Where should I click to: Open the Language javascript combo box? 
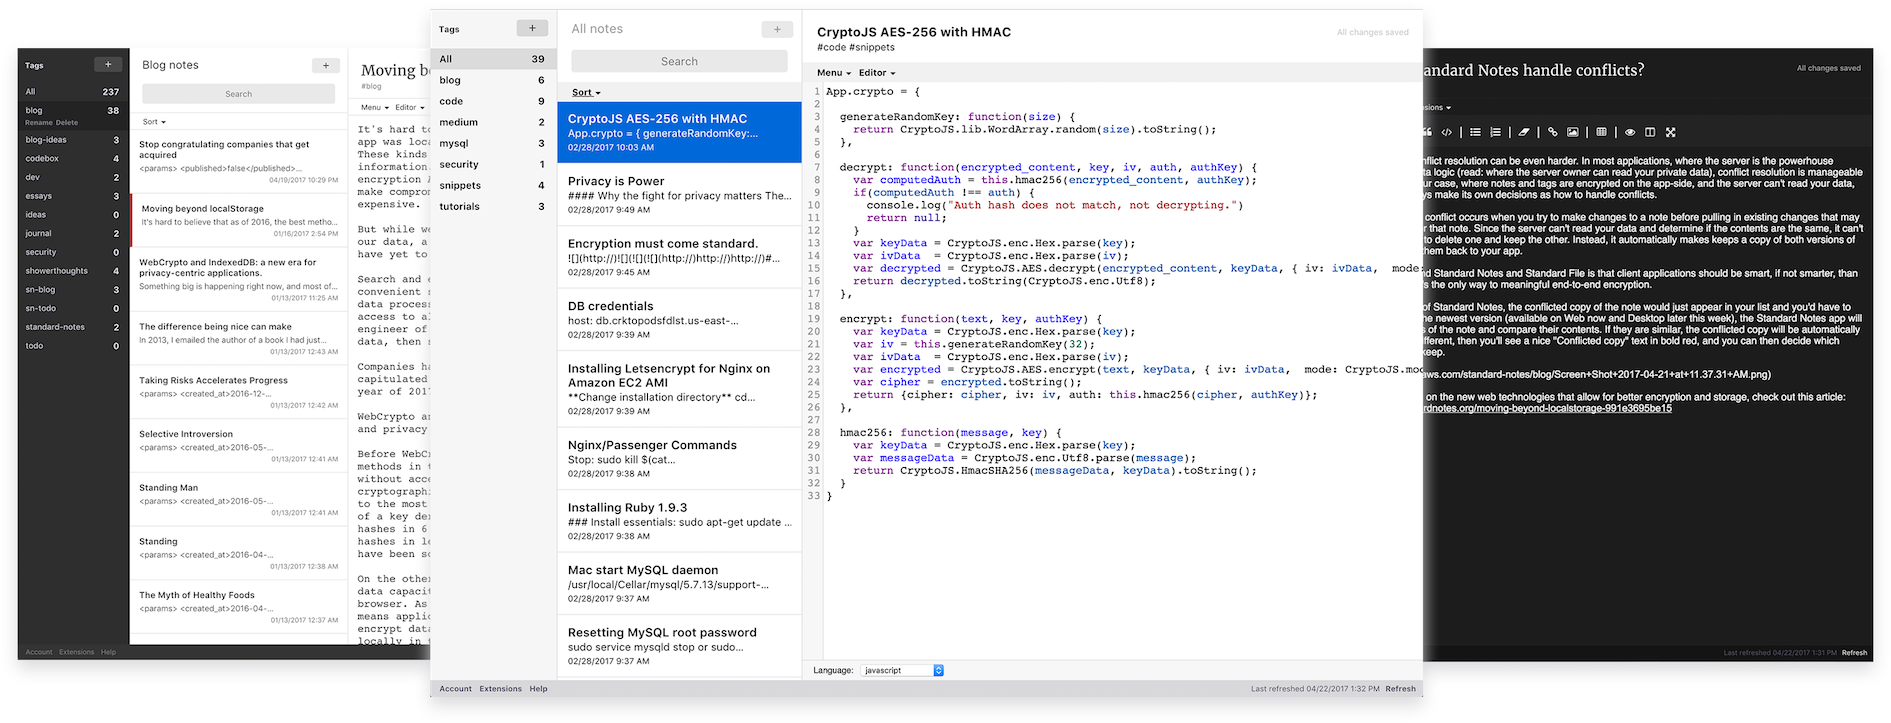tap(902, 670)
